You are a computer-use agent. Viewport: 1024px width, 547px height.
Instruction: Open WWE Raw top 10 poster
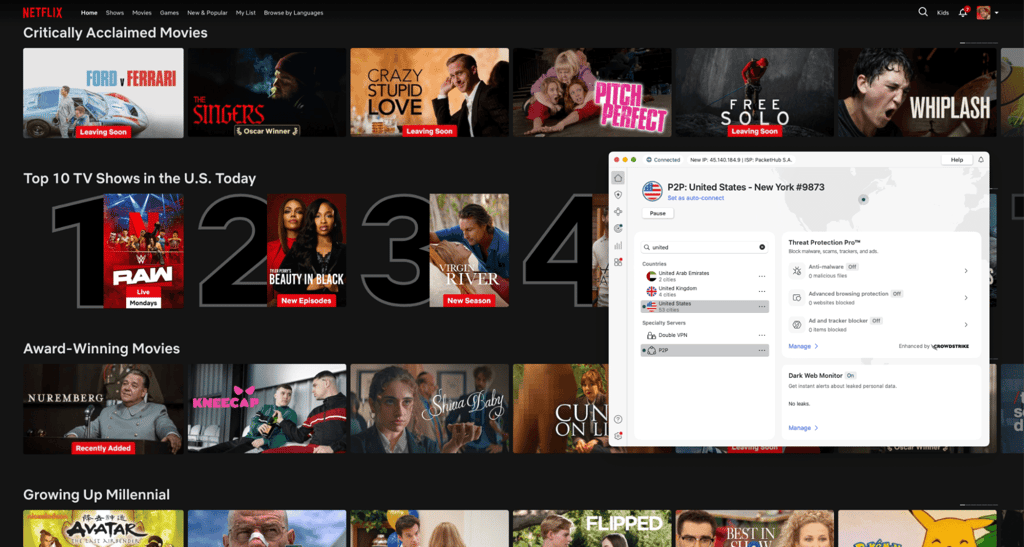[143, 251]
